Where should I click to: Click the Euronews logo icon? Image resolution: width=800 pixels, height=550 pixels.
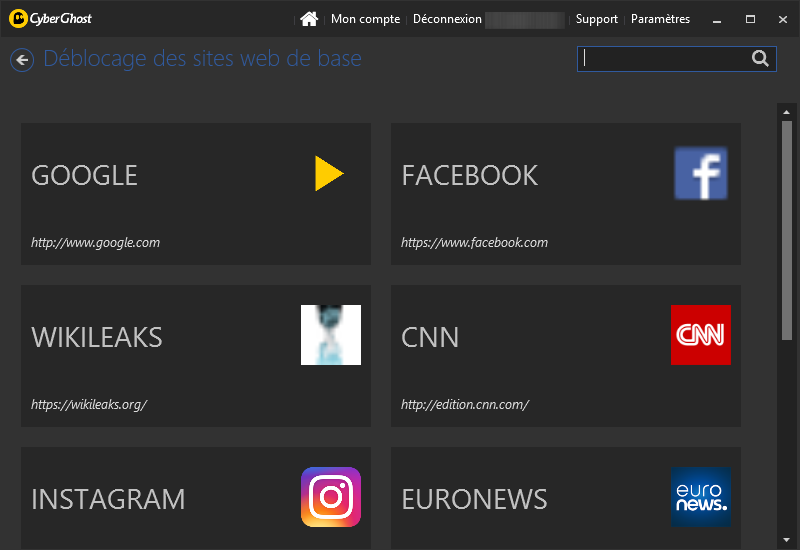click(701, 497)
